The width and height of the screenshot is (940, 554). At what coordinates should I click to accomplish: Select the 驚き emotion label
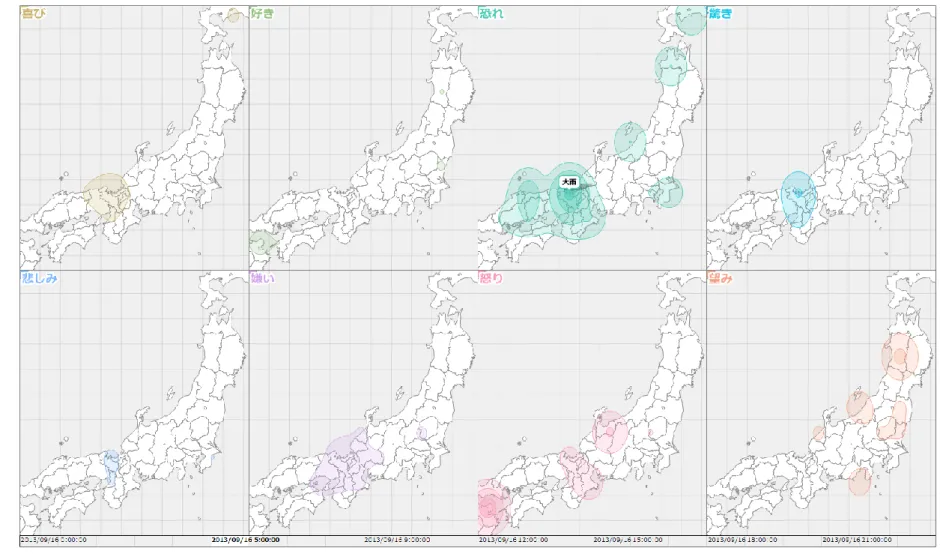(721, 13)
